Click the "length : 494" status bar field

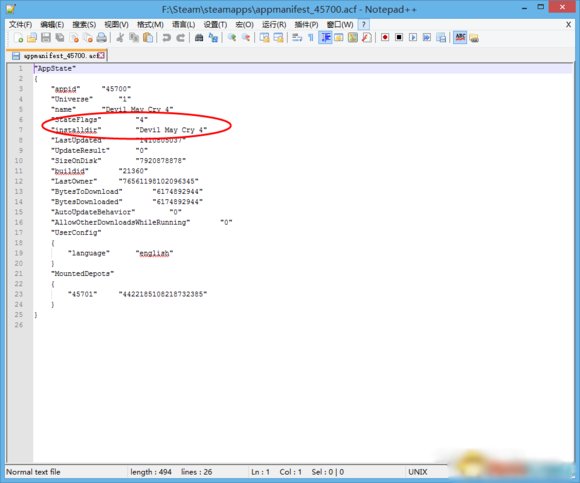point(151,472)
